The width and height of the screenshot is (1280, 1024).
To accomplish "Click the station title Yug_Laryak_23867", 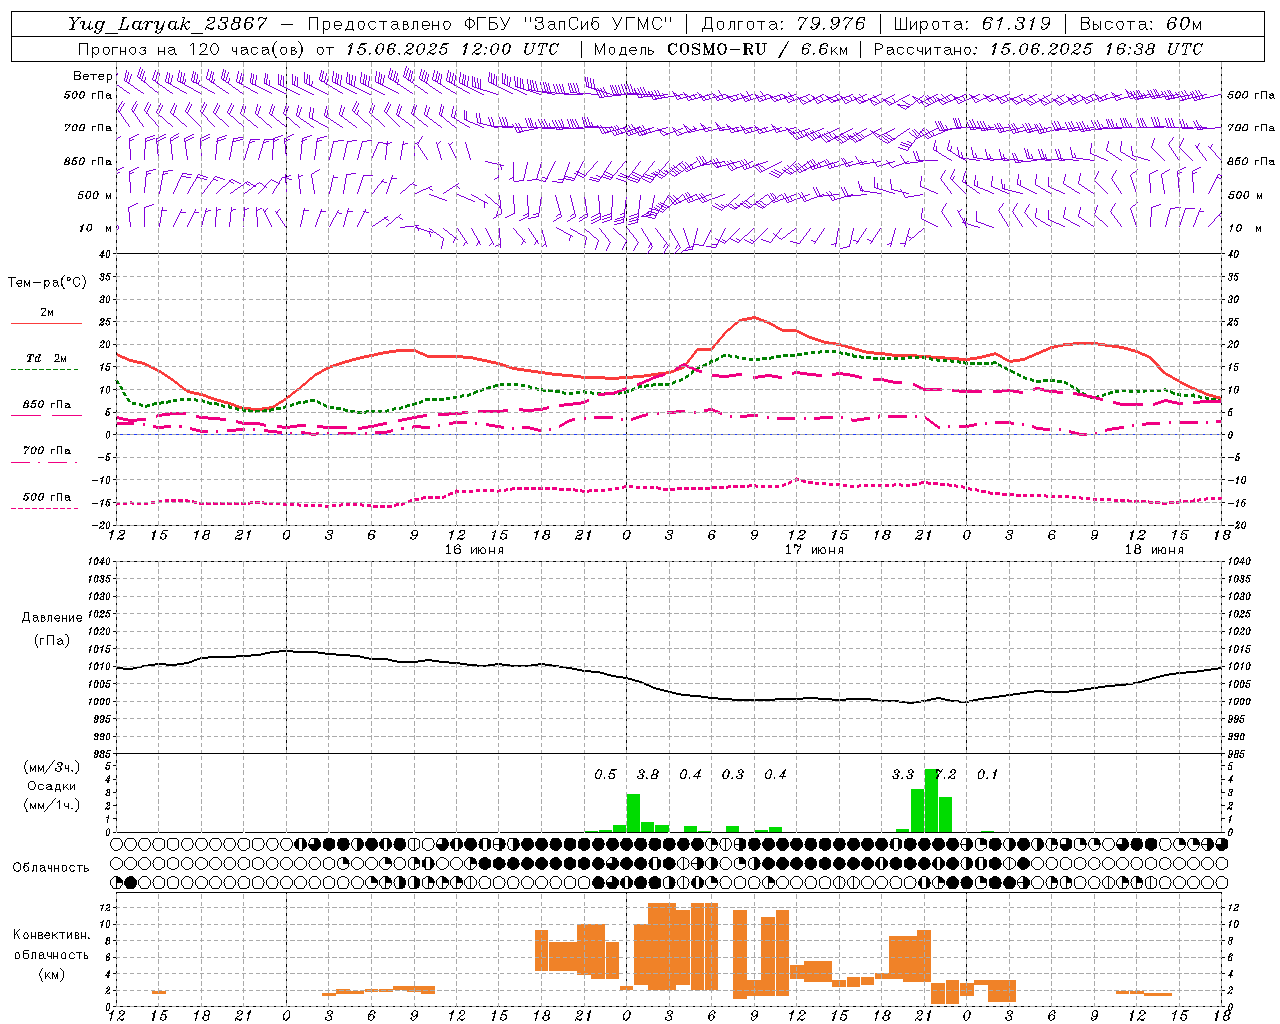I will pos(168,24).
